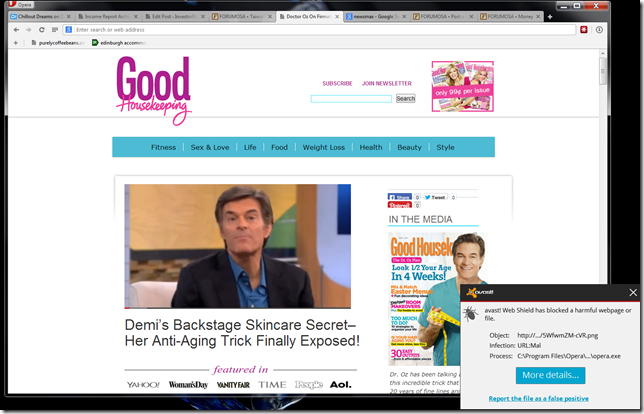Reload the current page
644x414 pixels.
pos(41,30)
